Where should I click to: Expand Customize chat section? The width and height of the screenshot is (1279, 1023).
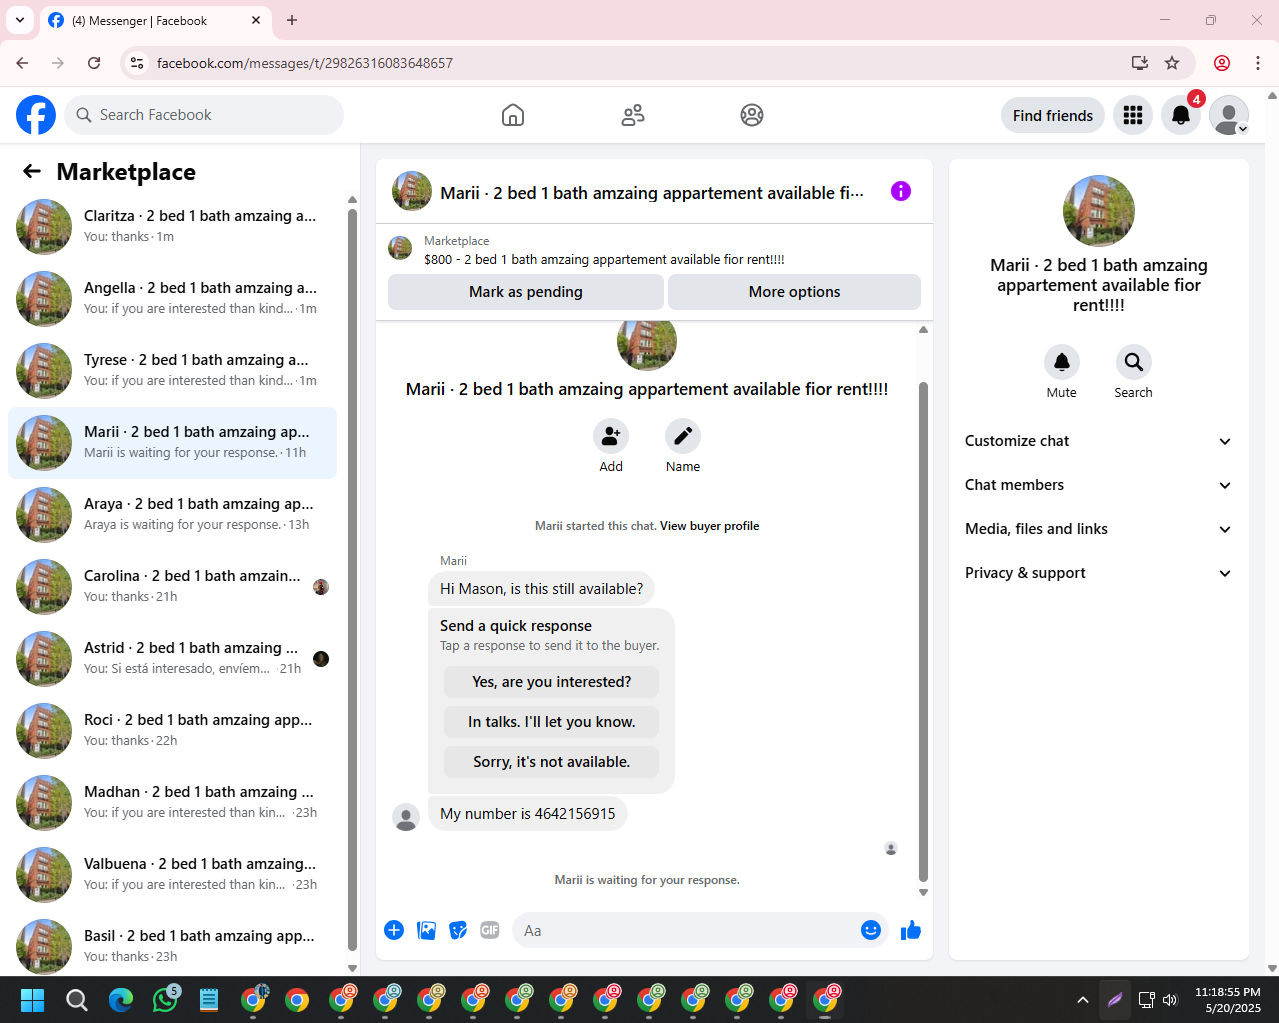[1098, 441]
